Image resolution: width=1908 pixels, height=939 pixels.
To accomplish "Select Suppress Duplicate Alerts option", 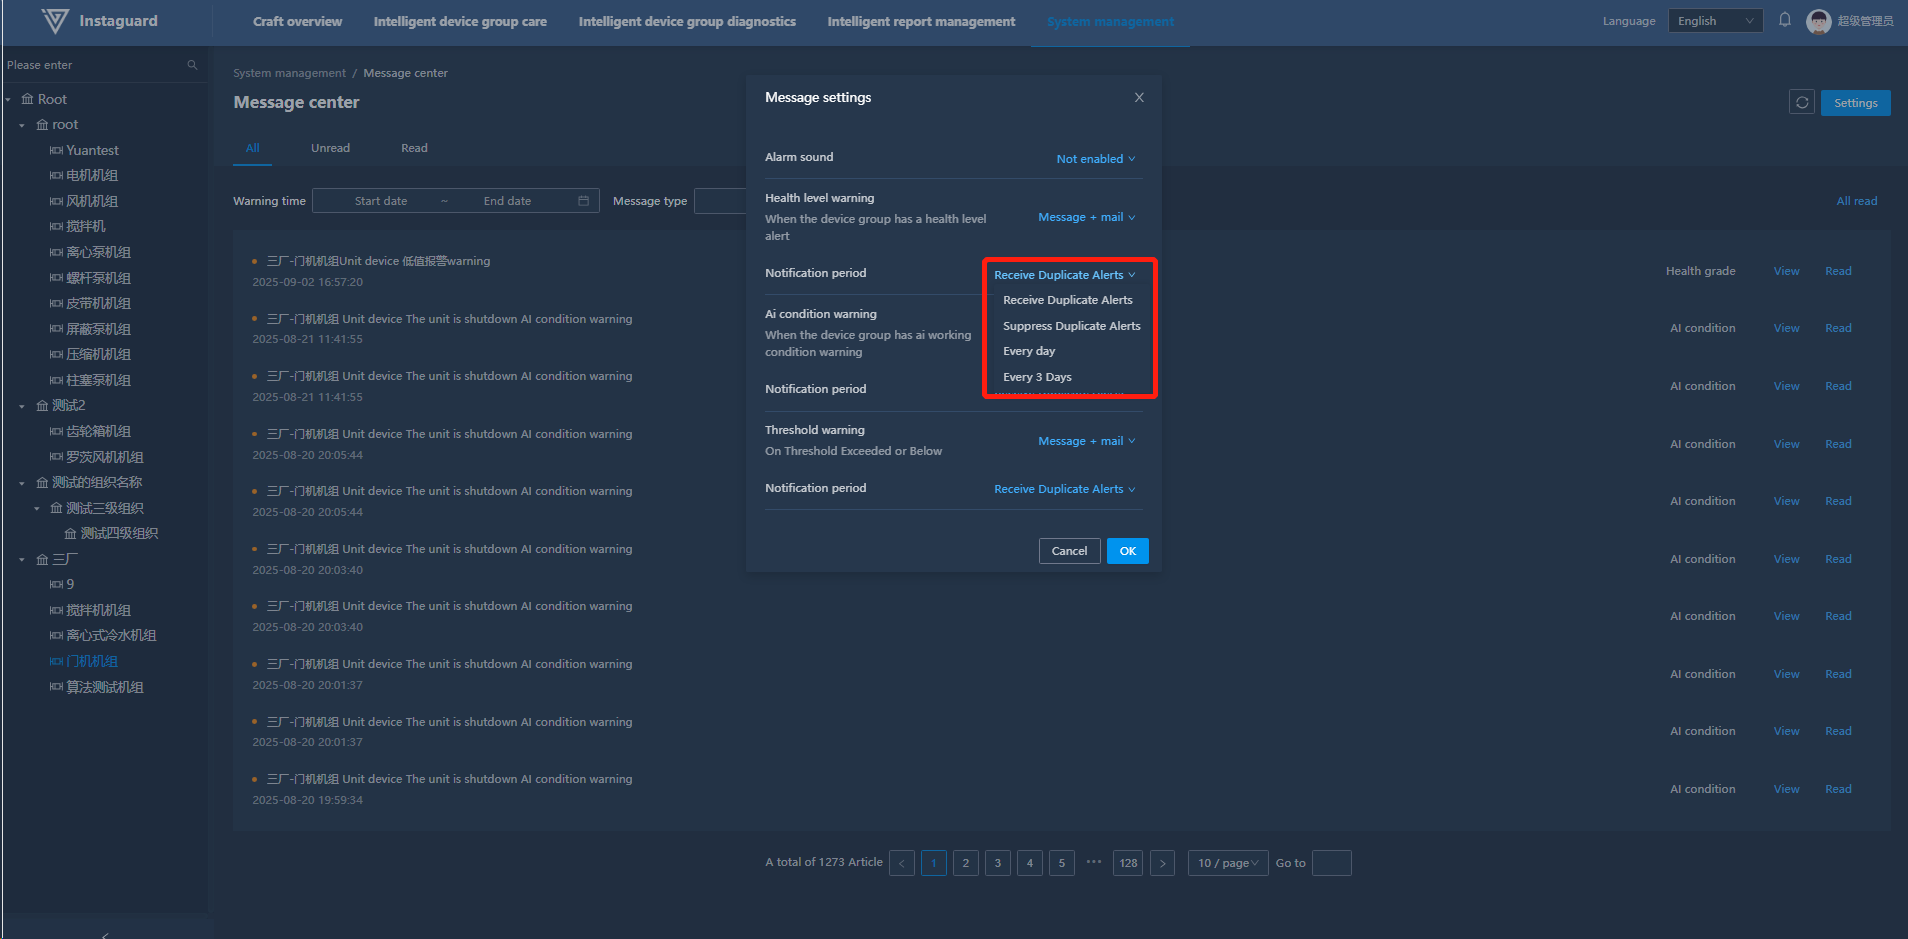I will [1071, 326].
